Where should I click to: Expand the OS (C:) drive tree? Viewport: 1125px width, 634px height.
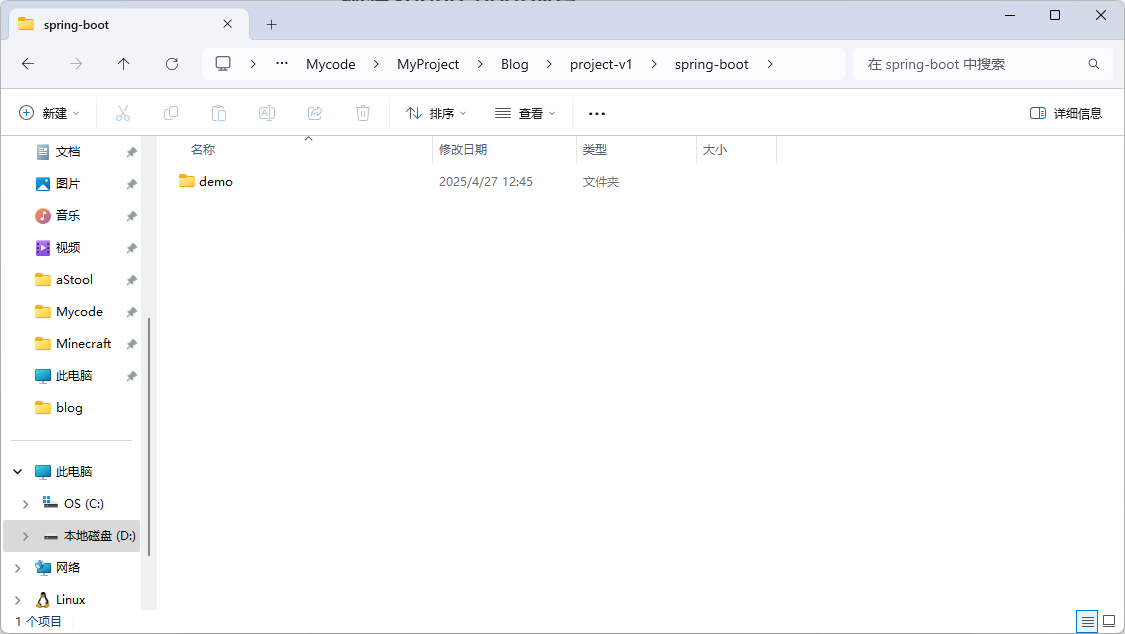pos(26,504)
